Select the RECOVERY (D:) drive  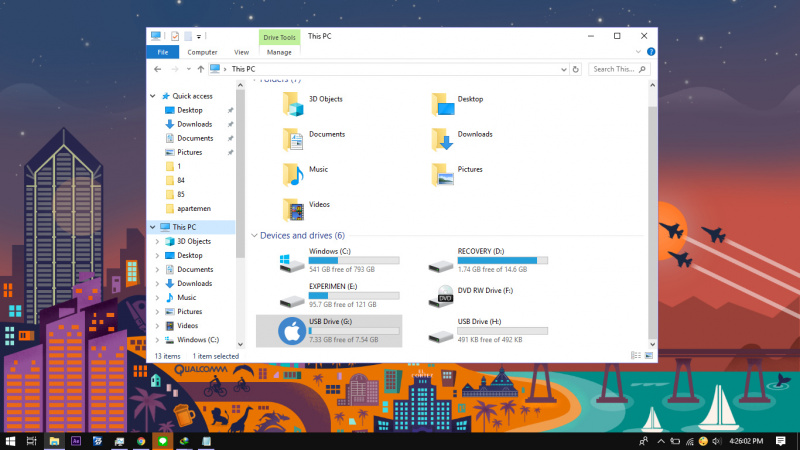point(488,260)
